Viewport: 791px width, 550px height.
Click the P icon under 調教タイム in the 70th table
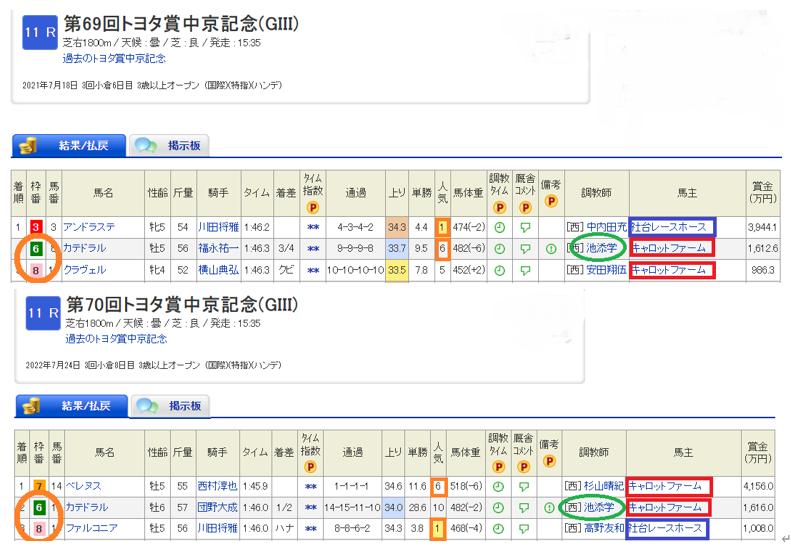pyautogui.click(x=498, y=466)
